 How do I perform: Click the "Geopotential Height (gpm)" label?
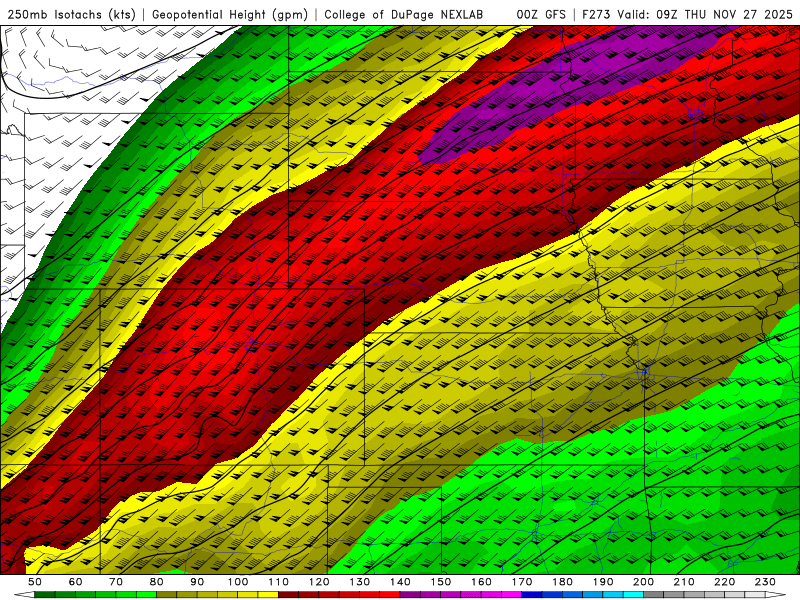click(230, 15)
